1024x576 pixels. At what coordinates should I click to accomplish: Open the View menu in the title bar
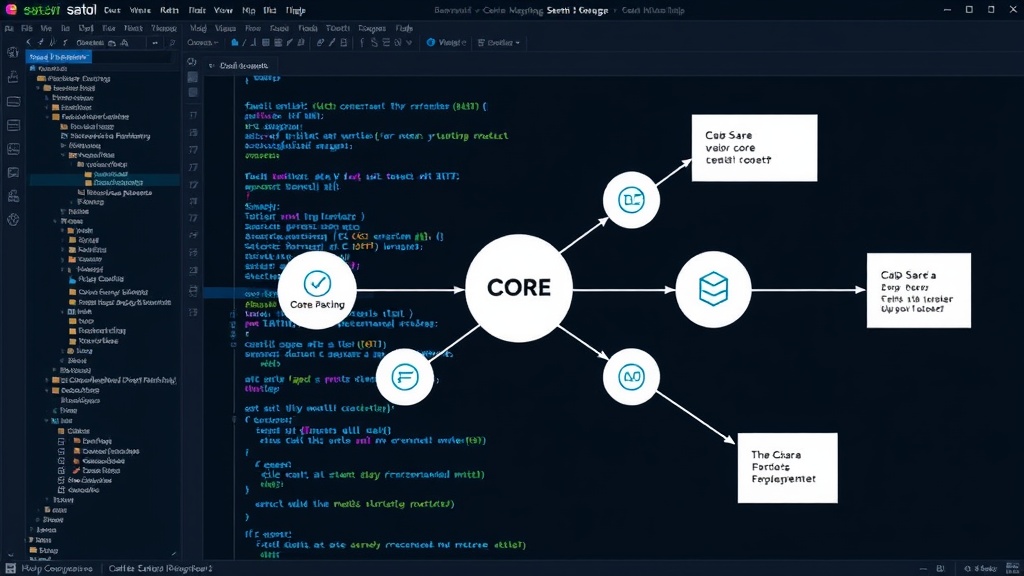click(x=223, y=10)
